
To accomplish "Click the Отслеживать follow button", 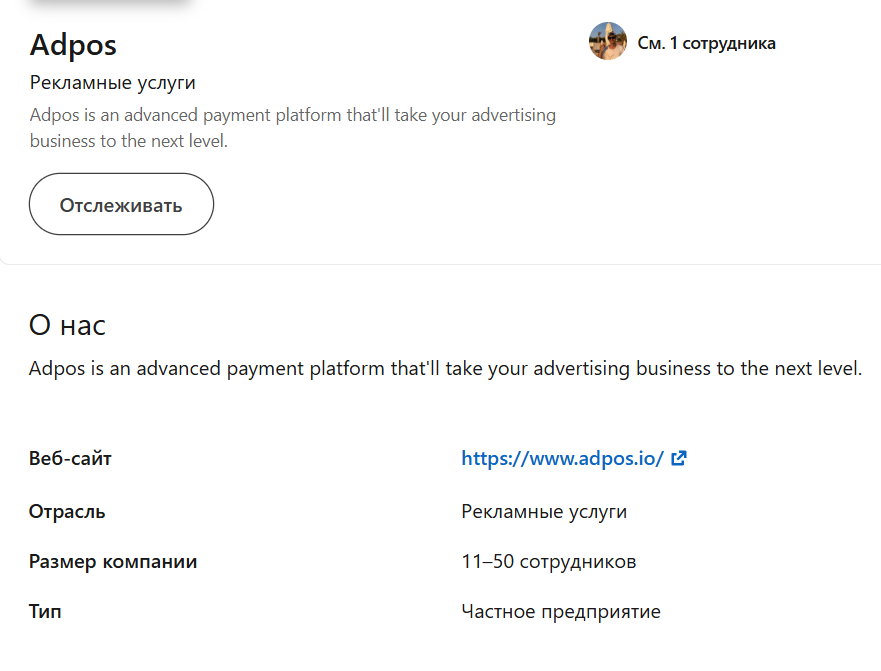I will click(x=121, y=205).
